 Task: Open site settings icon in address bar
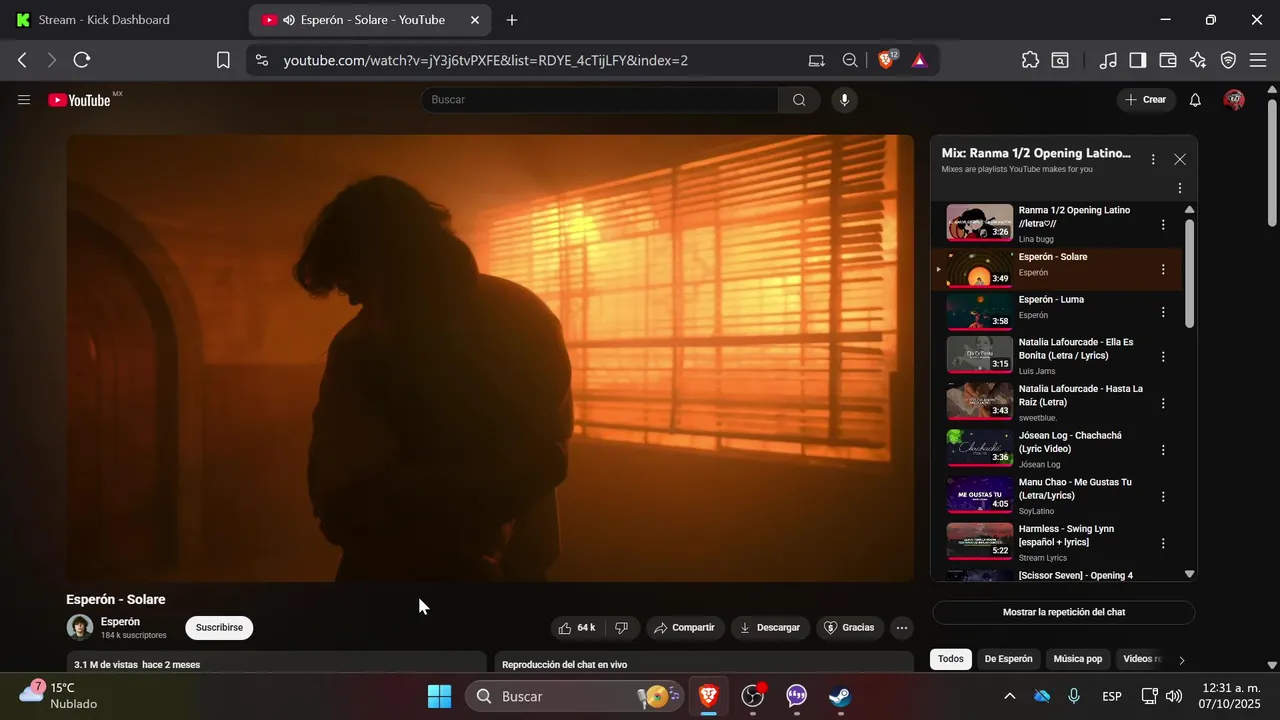262,60
